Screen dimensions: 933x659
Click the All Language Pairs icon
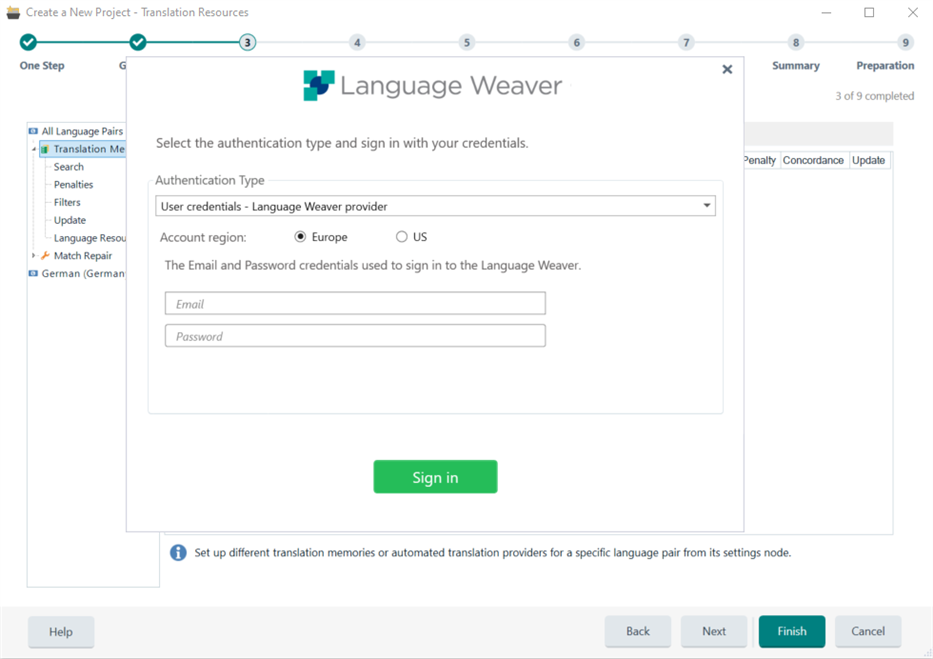tap(33, 131)
